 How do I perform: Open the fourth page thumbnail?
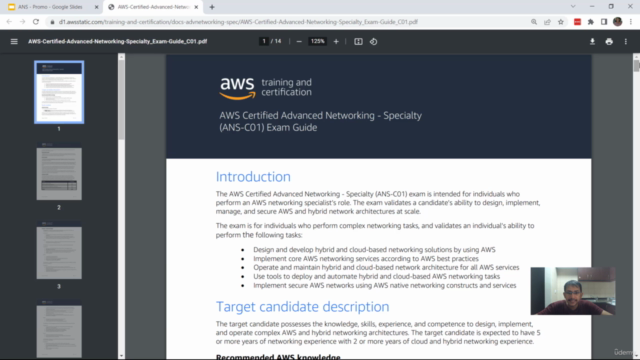click(59, 329)
